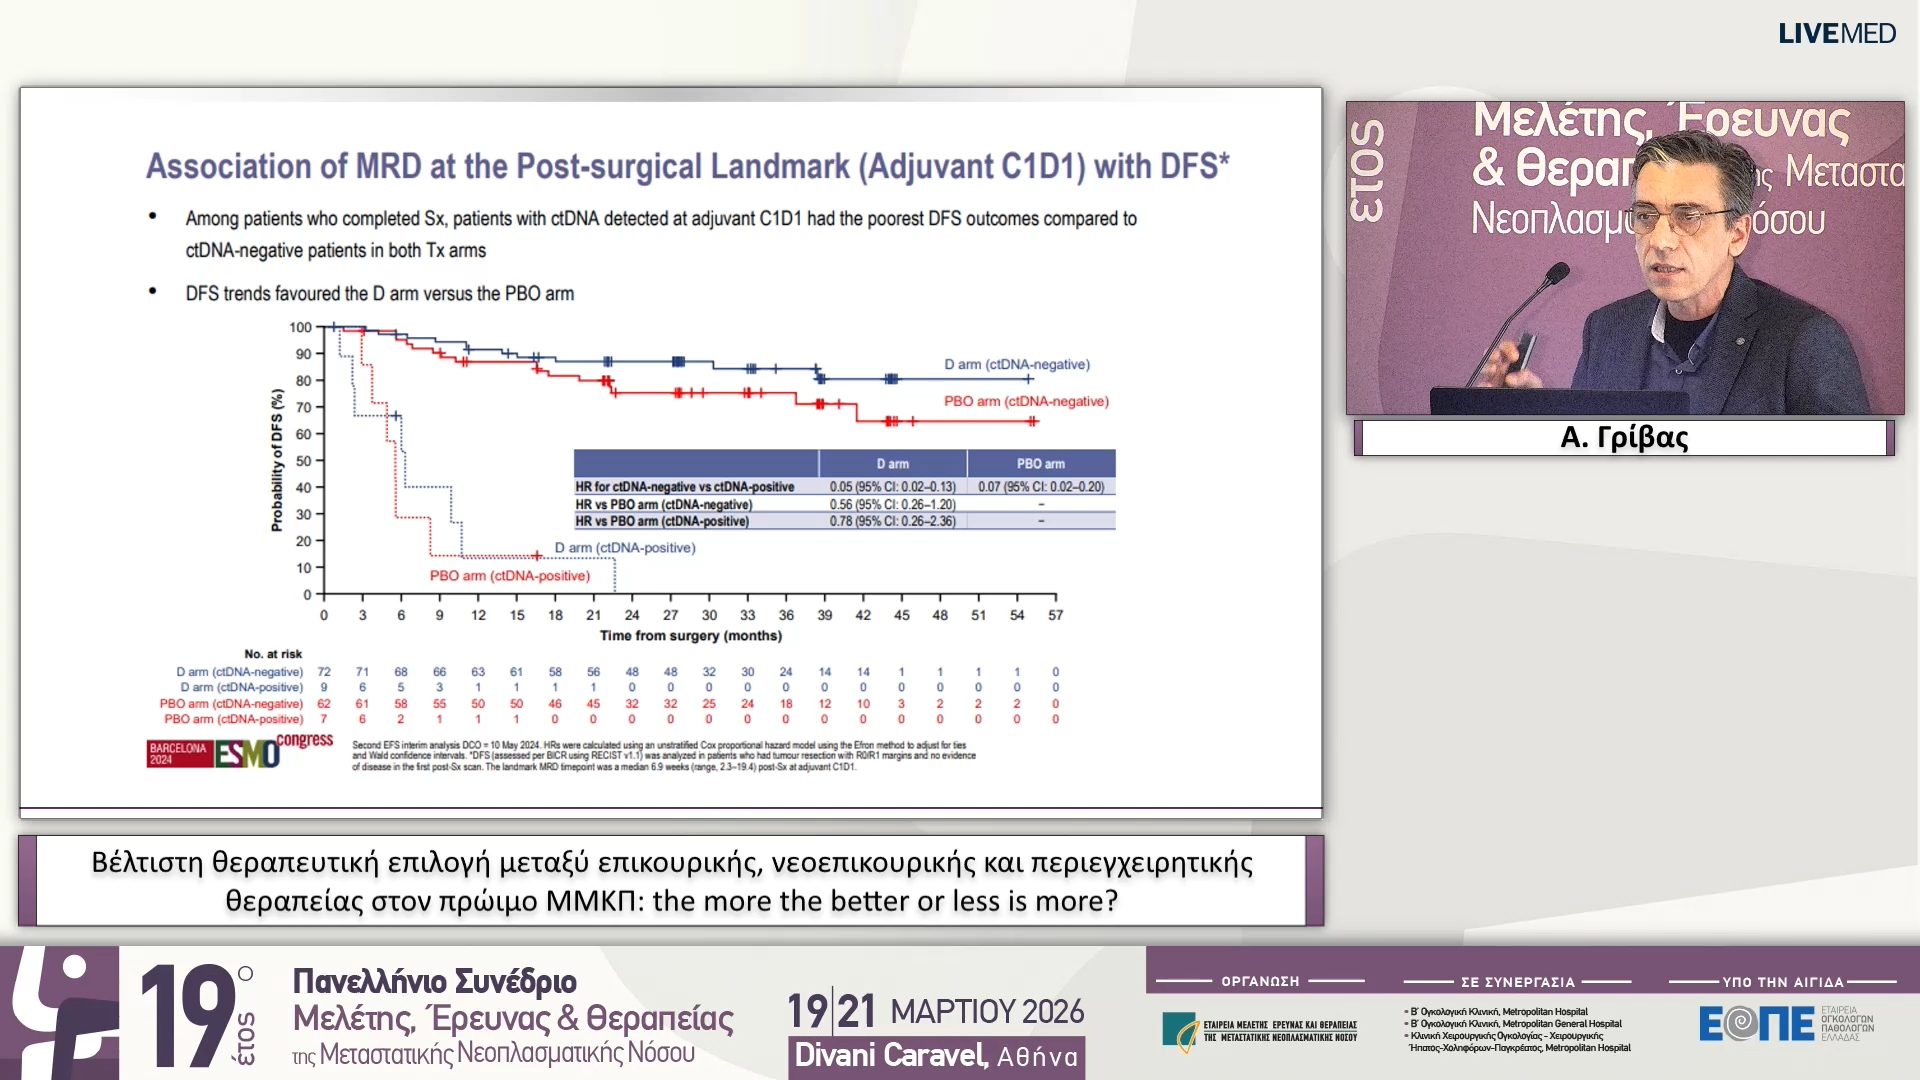The image size is (1920, 1080).
Task: Click the ΟΡΓΑΝΩΣΗ section heading
Action: click(x=1260, y=982)
